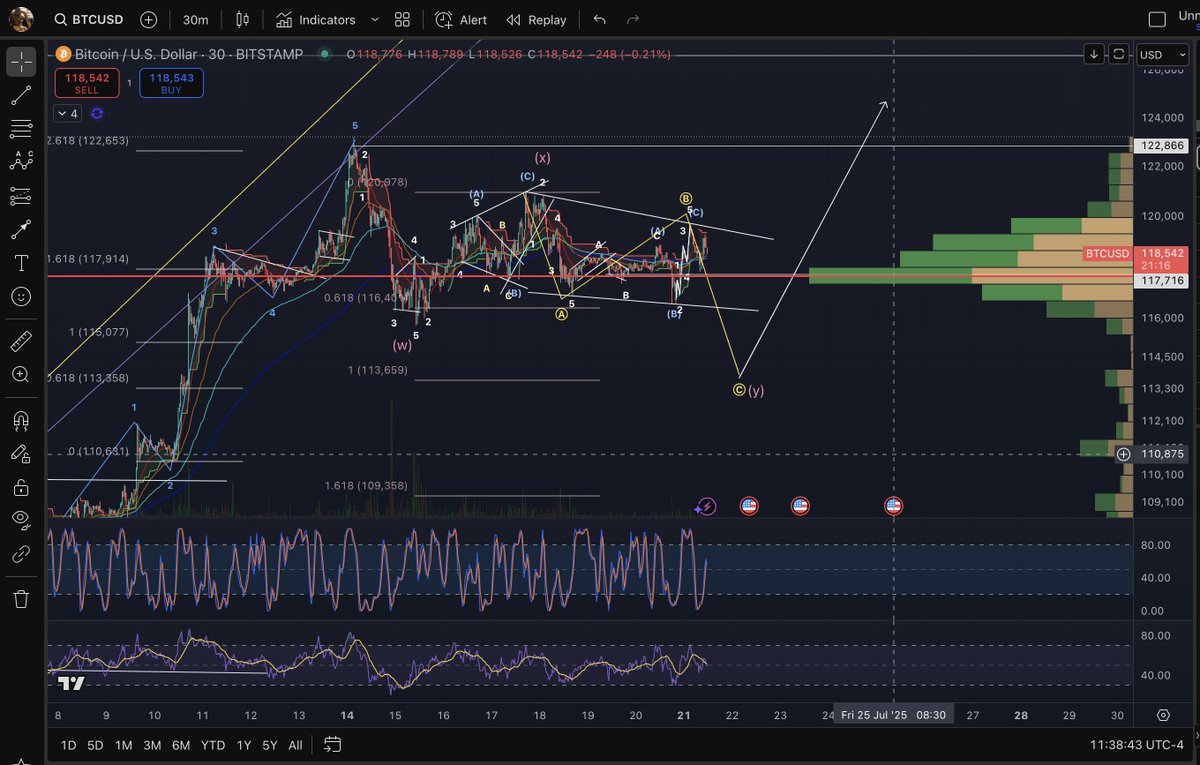Click the user profile avatar
Screen dimensions: 1200x765
(20, 19)
